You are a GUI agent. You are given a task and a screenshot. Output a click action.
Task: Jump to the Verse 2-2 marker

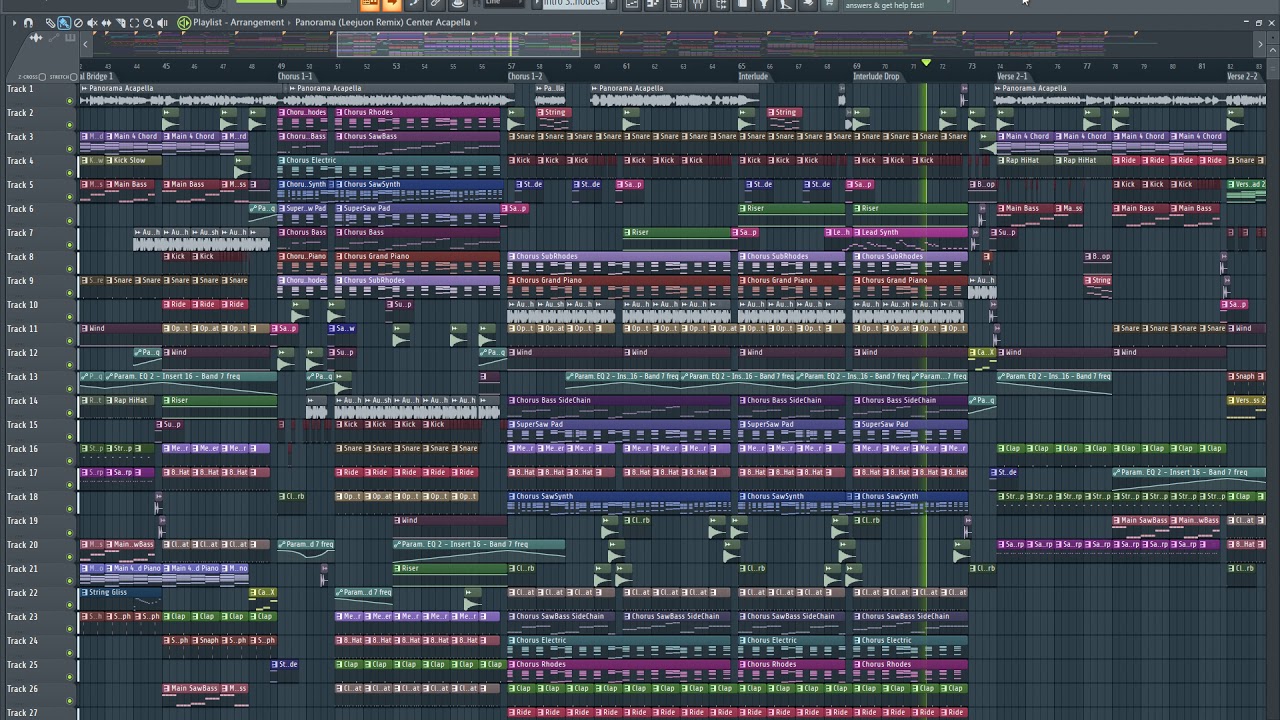(x=1242, y=76)
